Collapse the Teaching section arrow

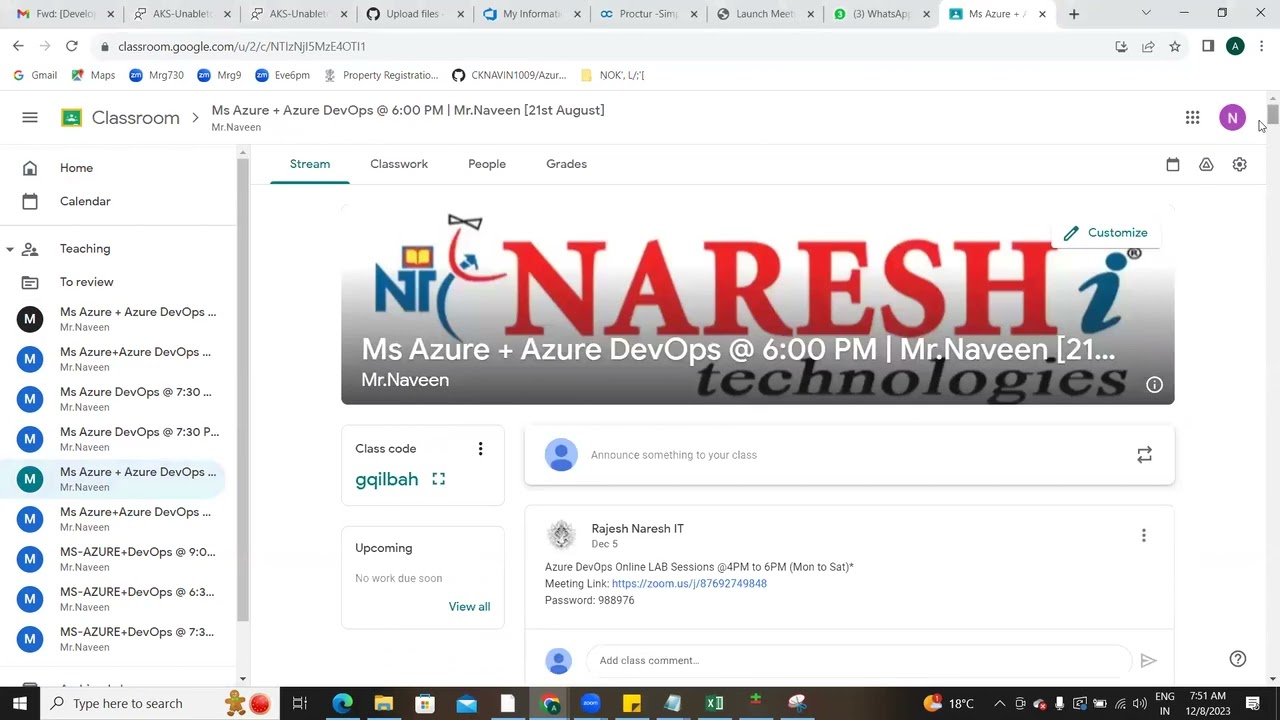tap(9, 249)
